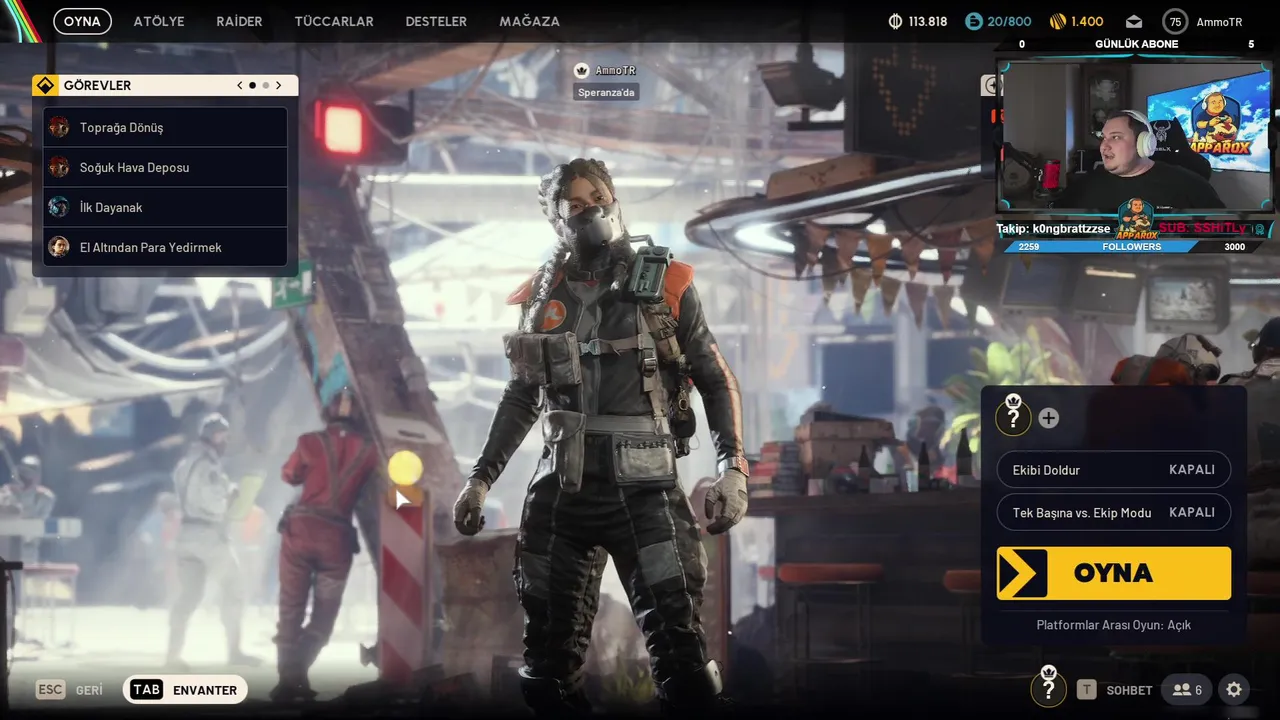Open the friends list showing 6

(1187, 690)
